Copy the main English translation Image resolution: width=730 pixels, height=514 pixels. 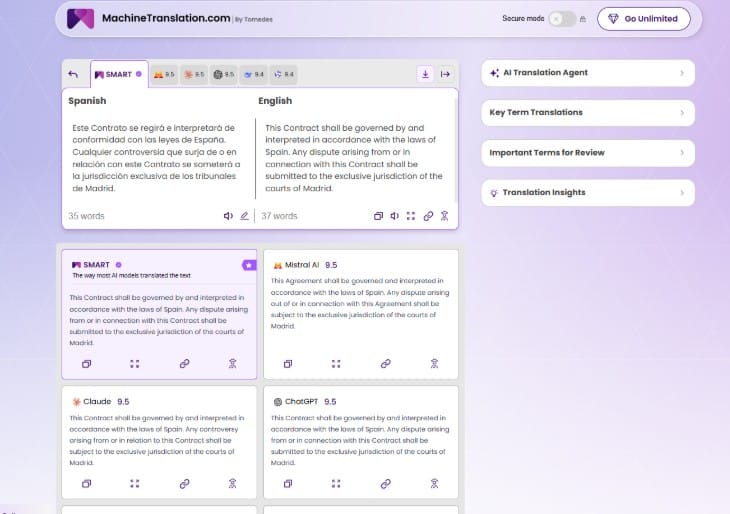pos(378,216)
